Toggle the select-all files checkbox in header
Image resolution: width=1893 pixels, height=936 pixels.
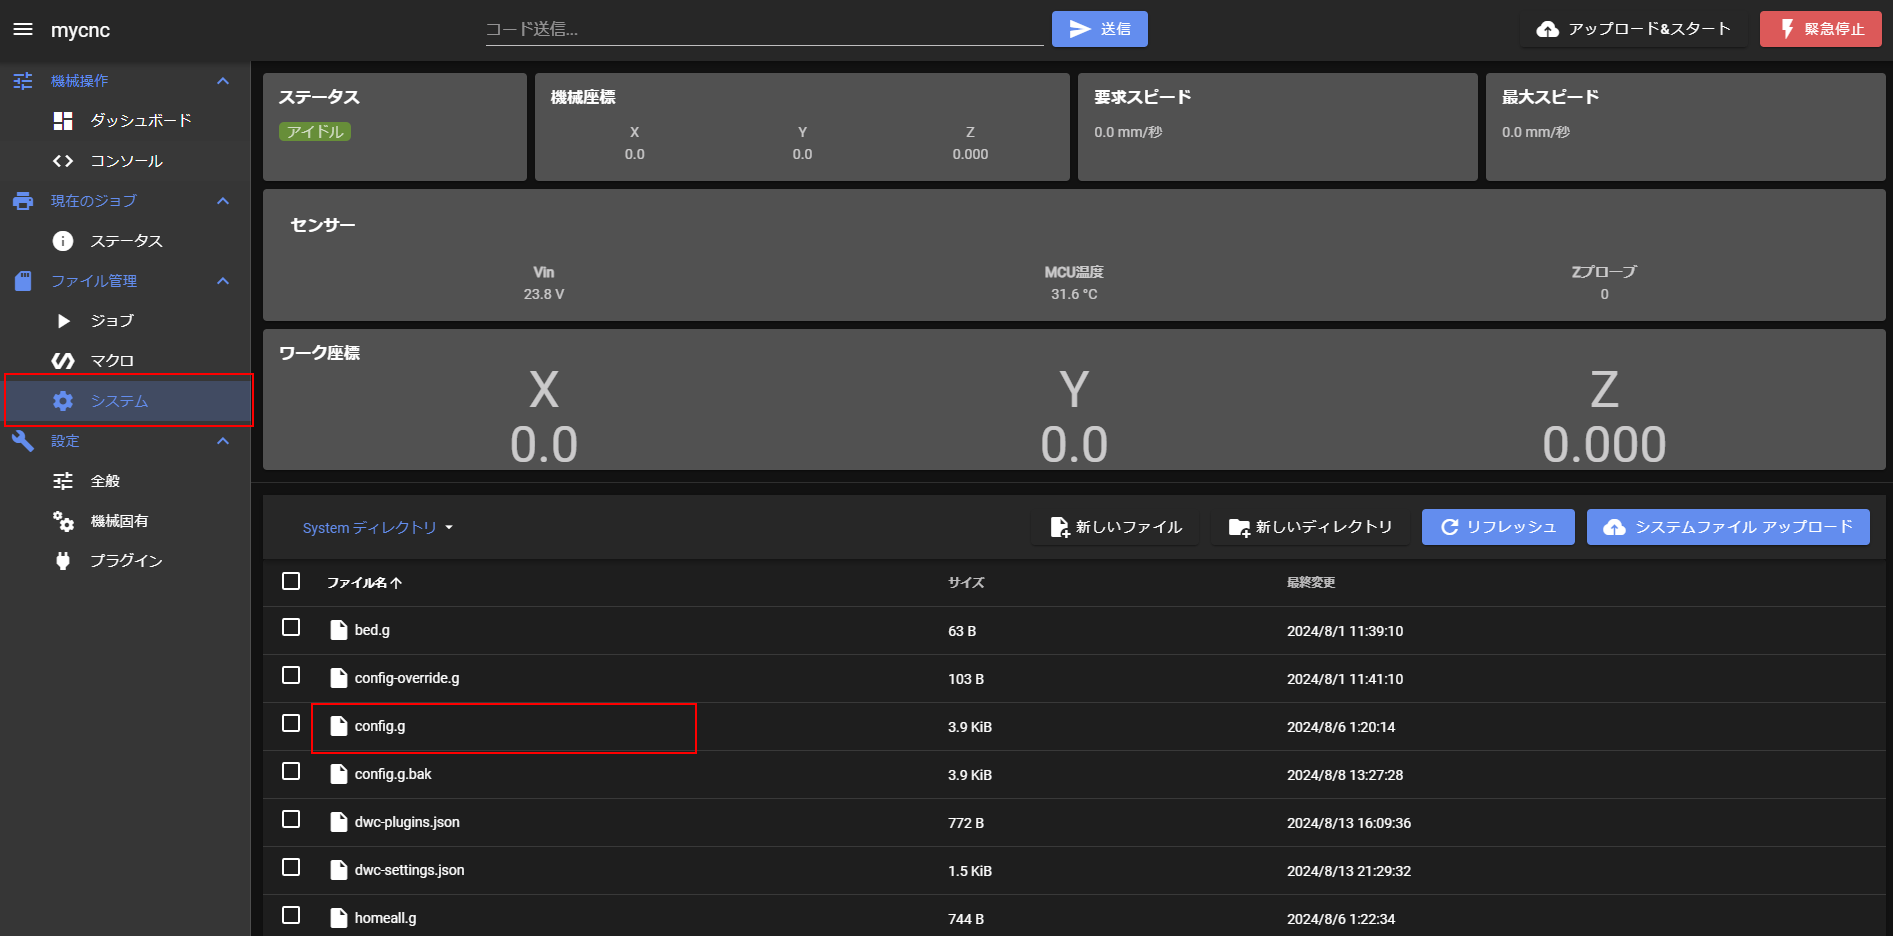coord(291,581)
